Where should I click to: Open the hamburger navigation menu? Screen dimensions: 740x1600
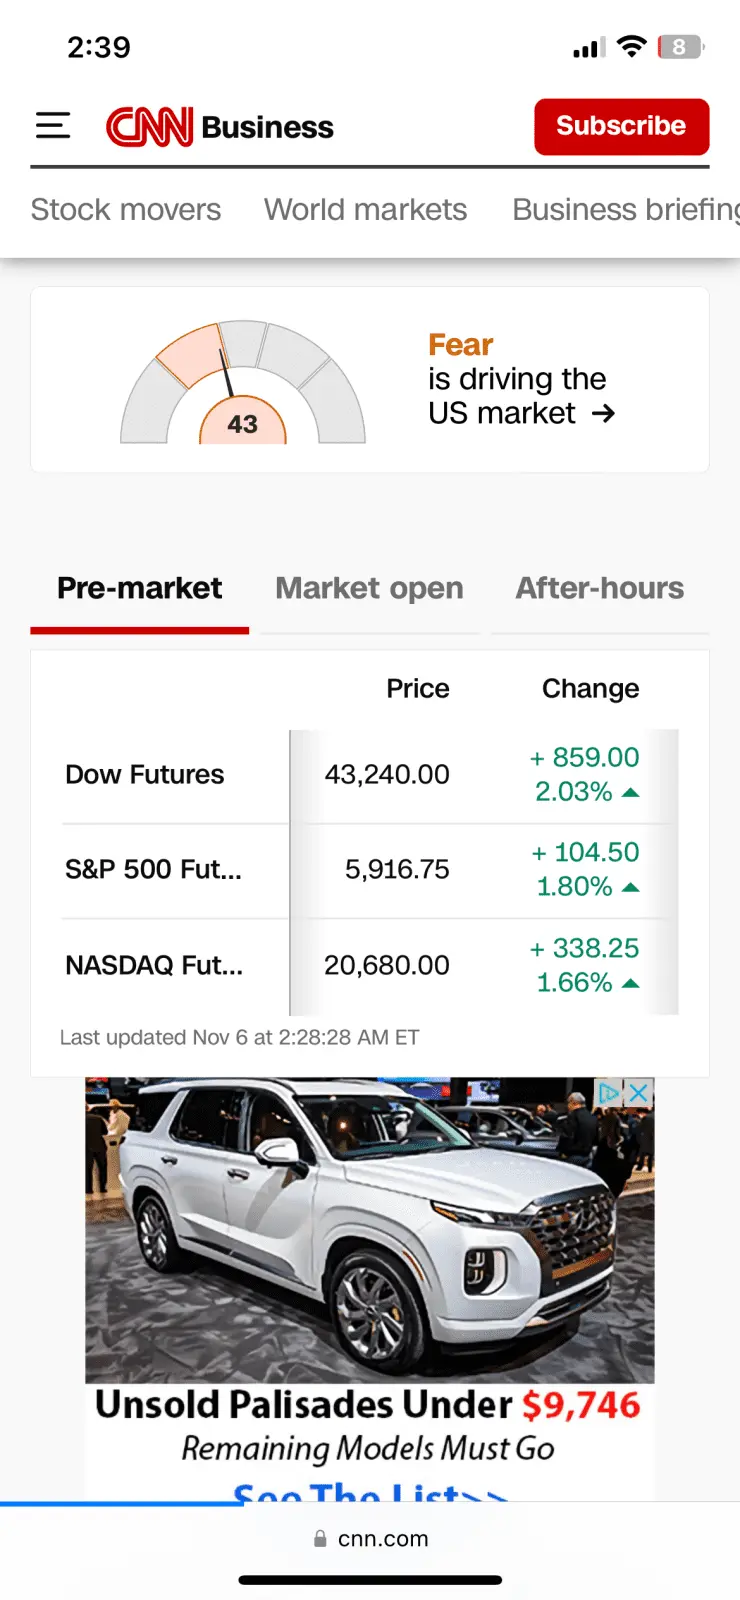click(53, 126)
